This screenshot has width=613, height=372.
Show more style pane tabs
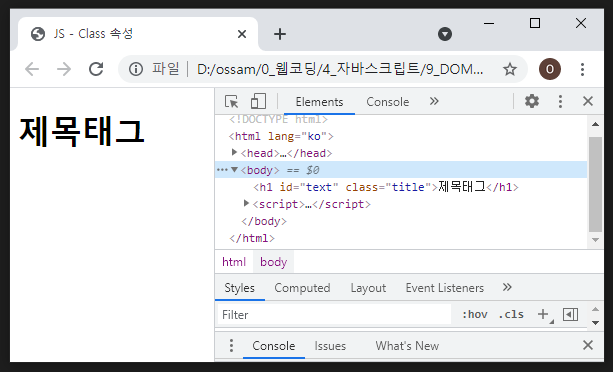507,287
